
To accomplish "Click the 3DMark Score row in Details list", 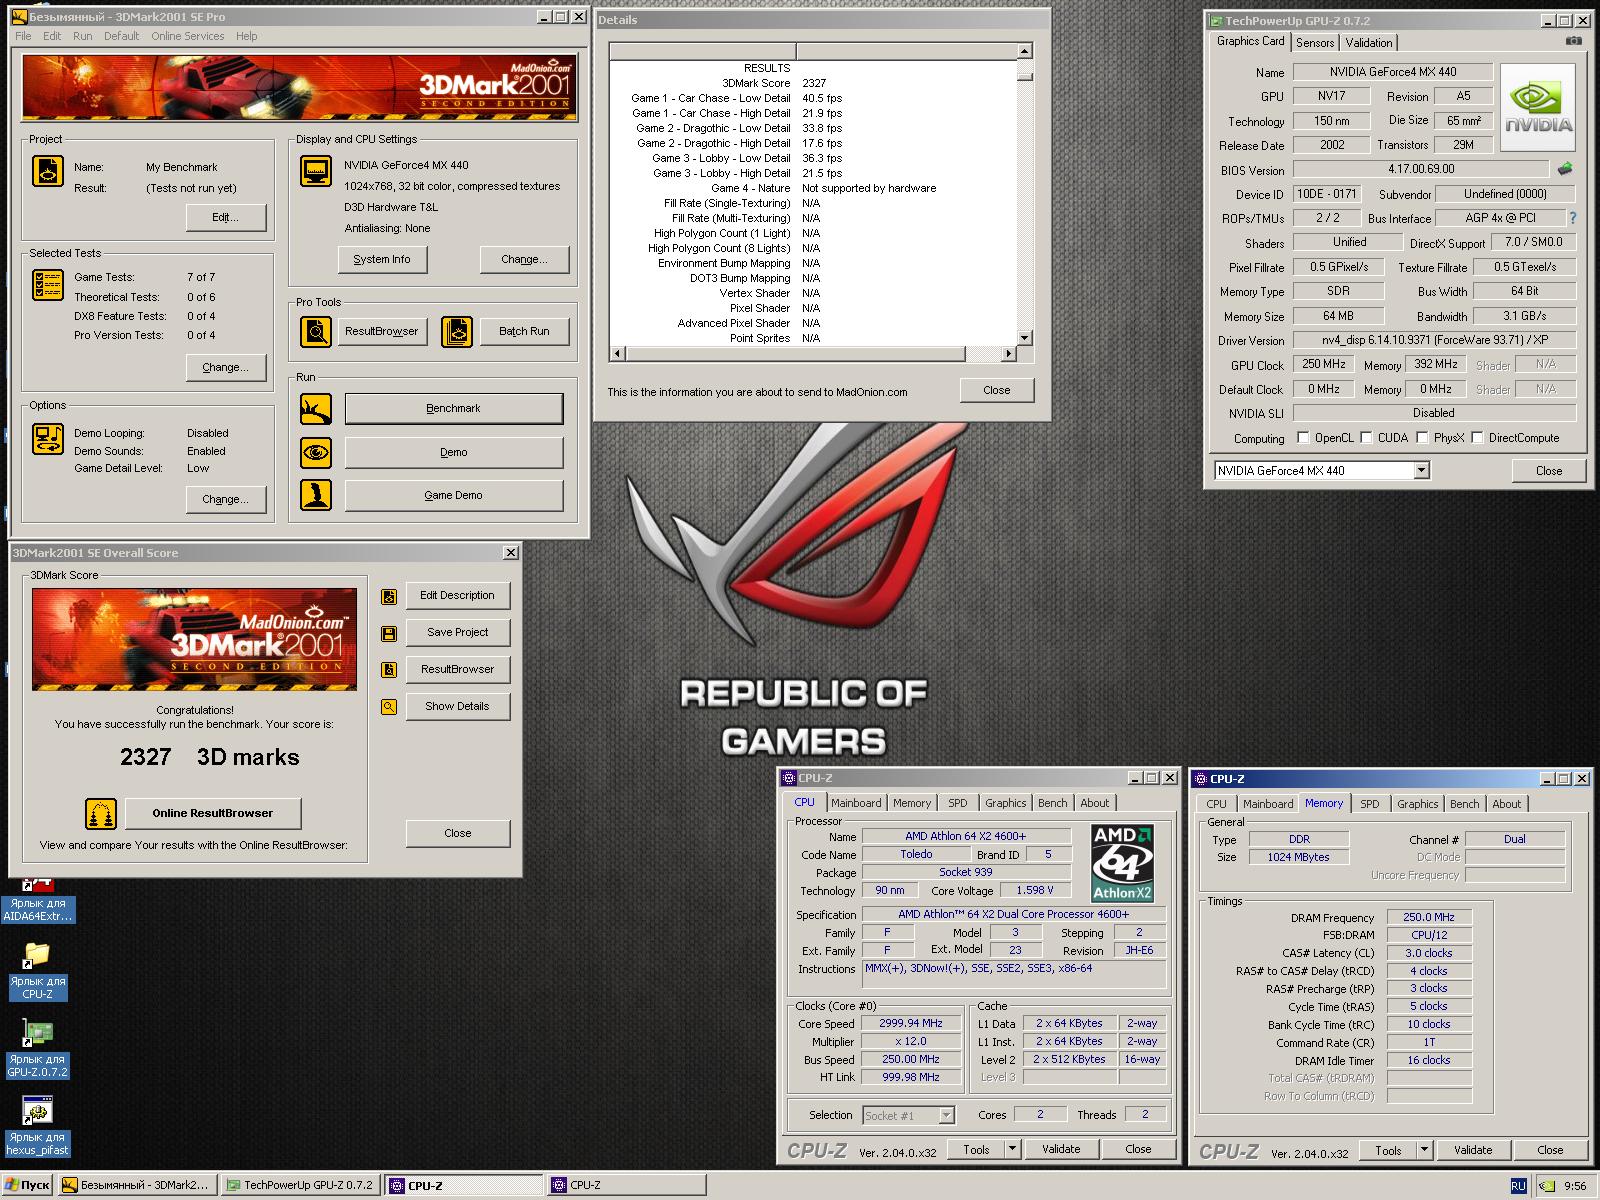I will point(813,83).
